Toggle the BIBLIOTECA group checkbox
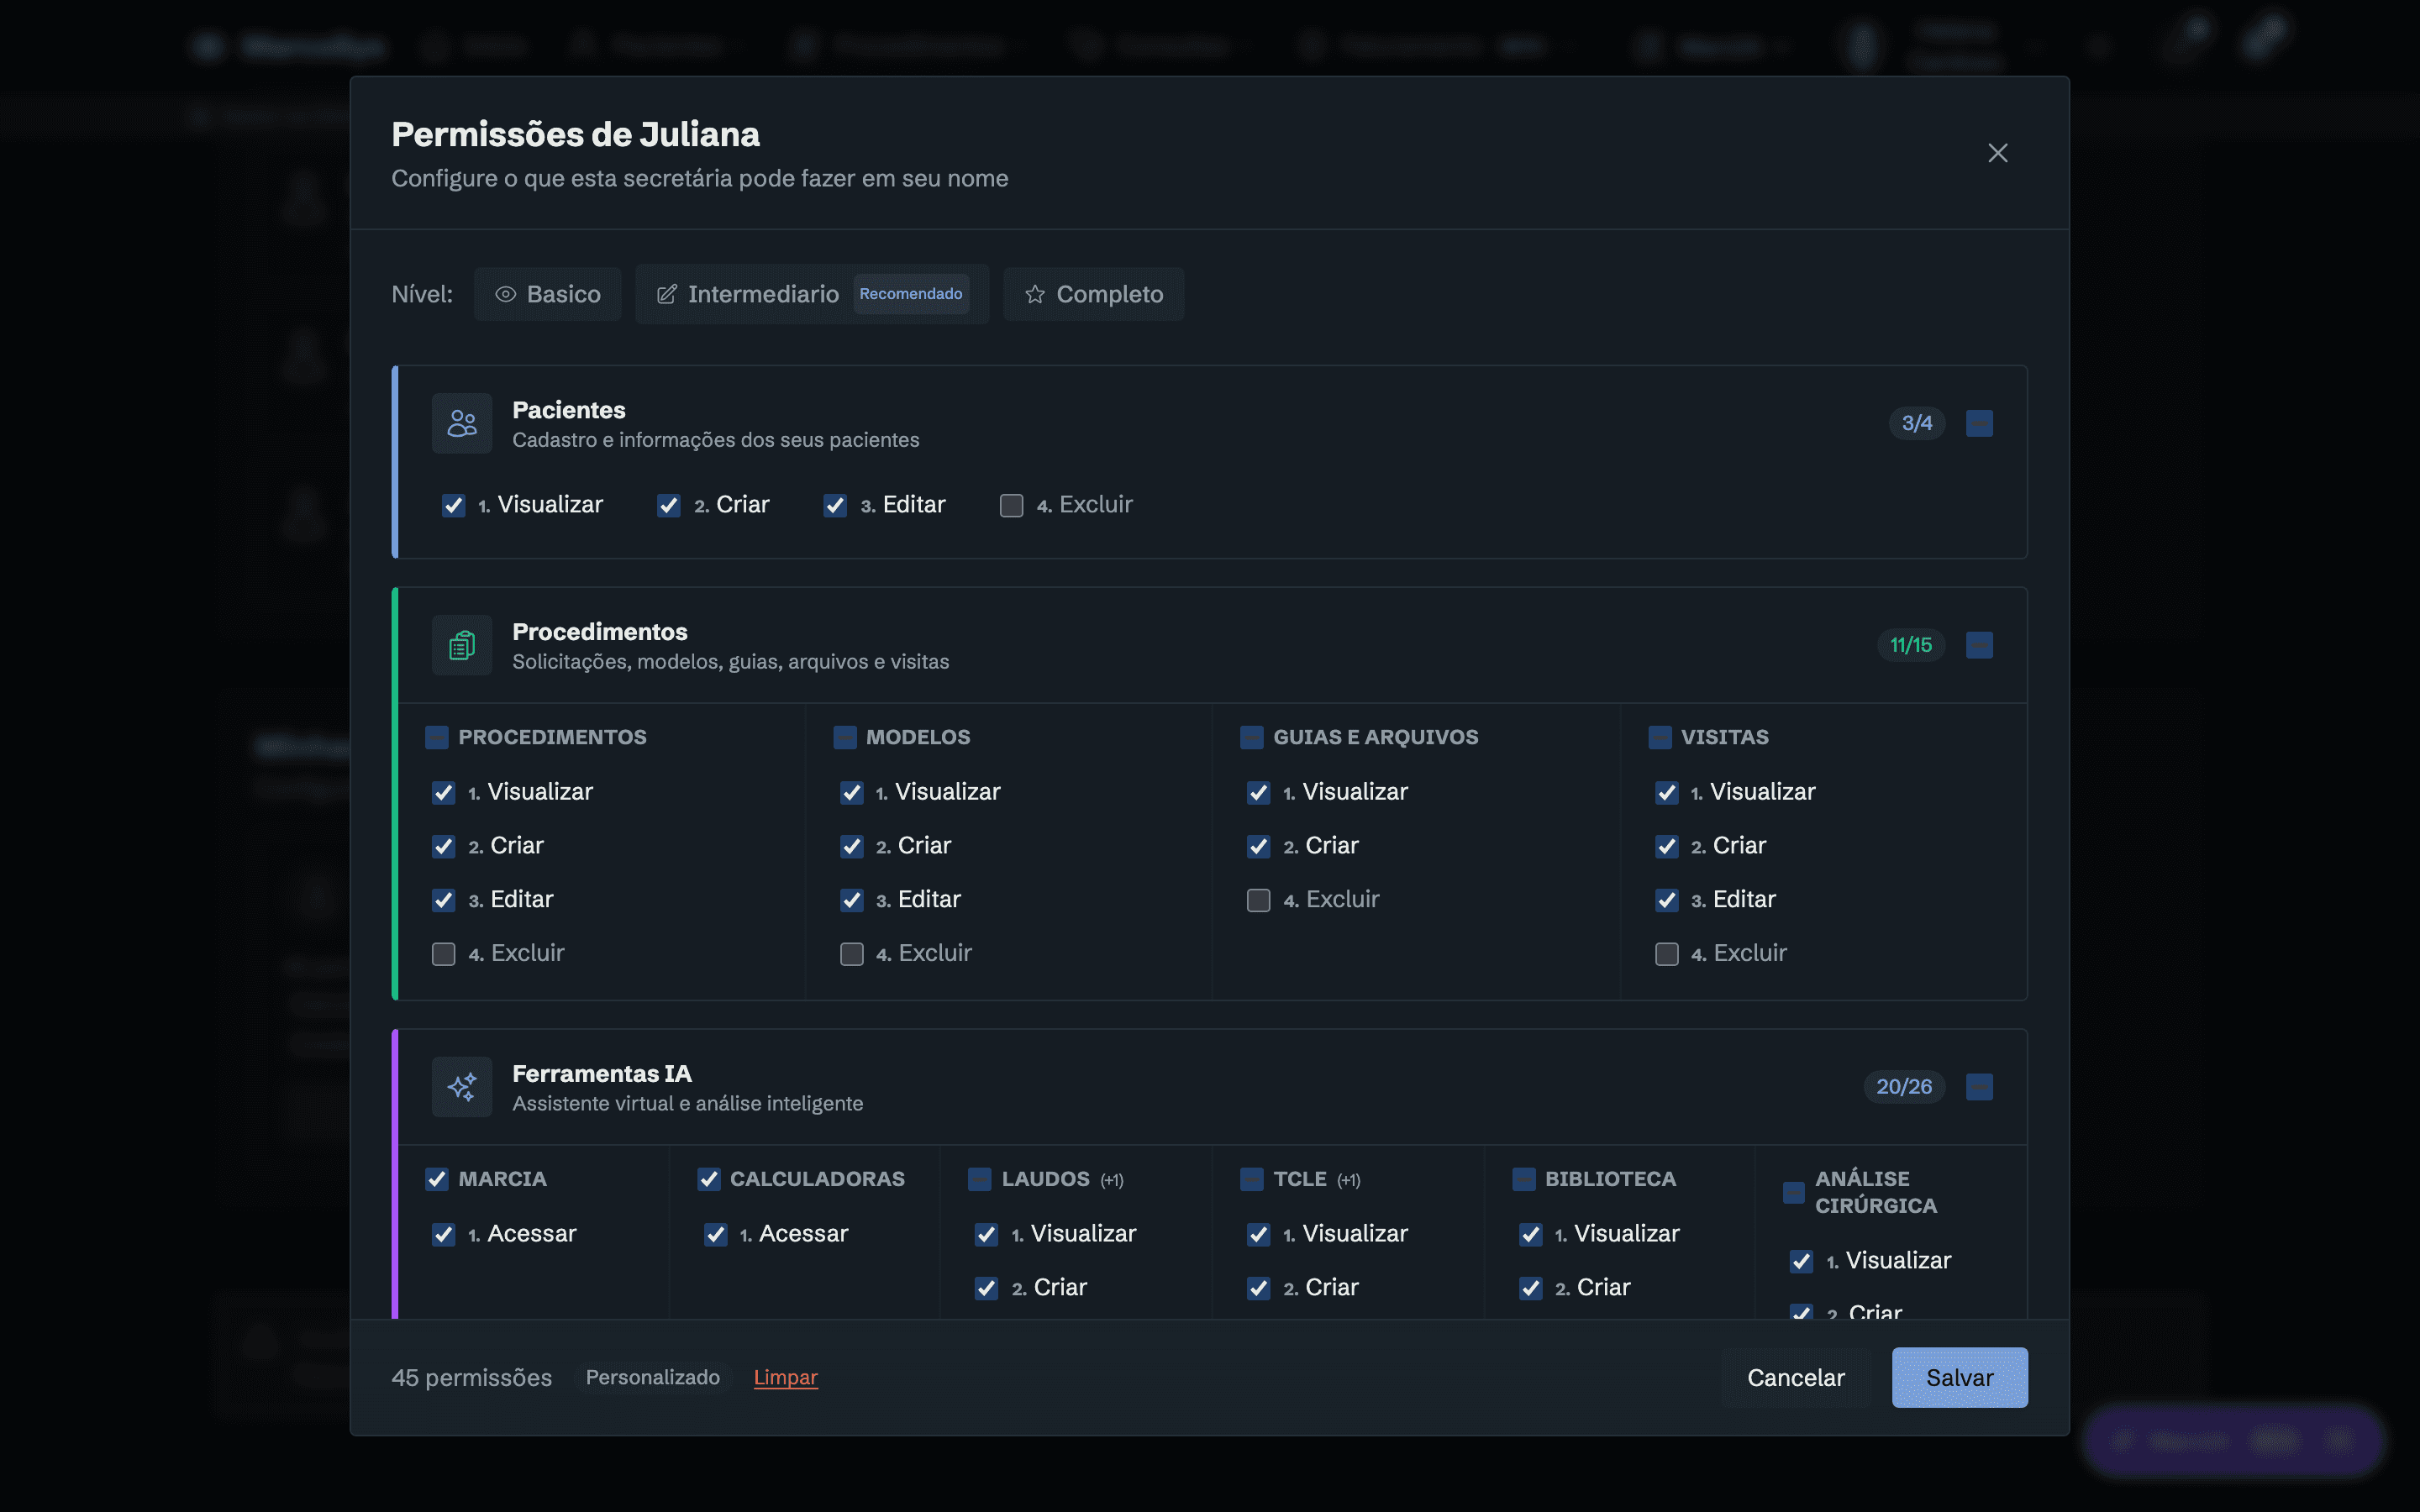Viewport: 2420px width, 1512px height. [x=1524, y=1180]
